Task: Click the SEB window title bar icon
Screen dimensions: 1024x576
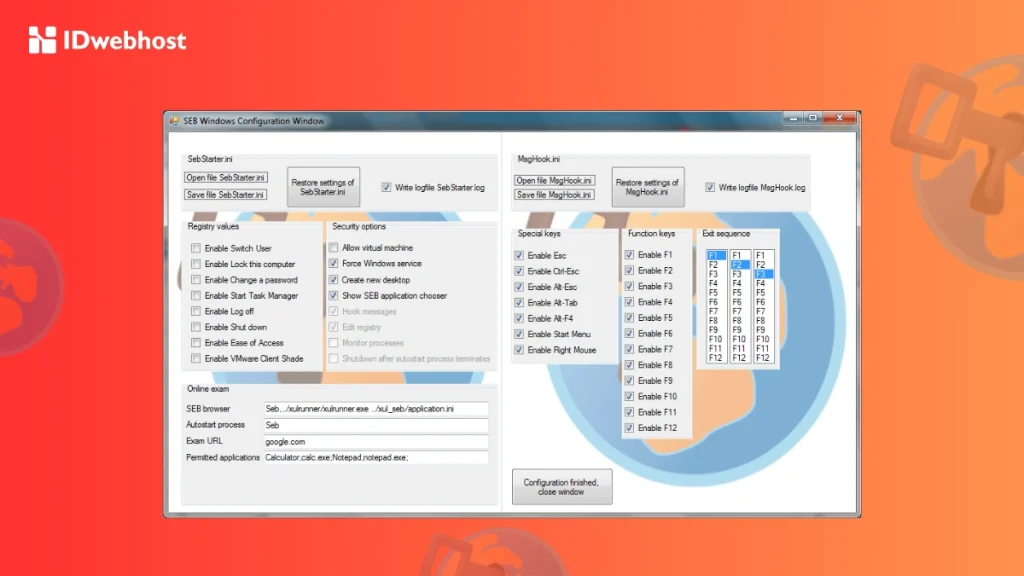Action: pos(174,121)
